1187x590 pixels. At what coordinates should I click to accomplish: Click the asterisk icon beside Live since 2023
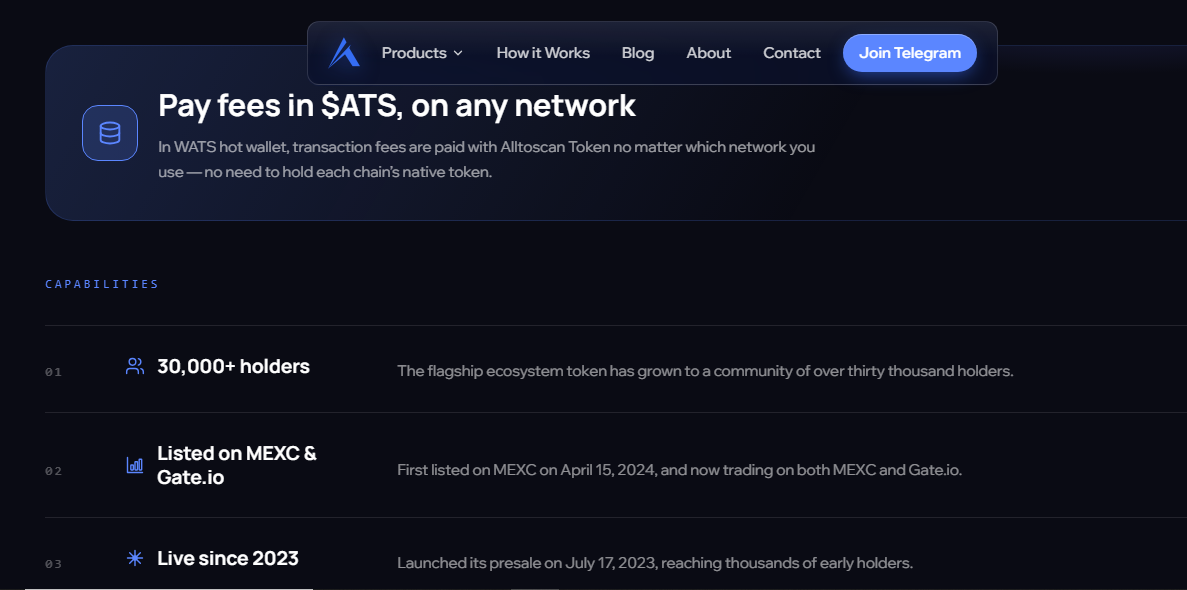135,559
